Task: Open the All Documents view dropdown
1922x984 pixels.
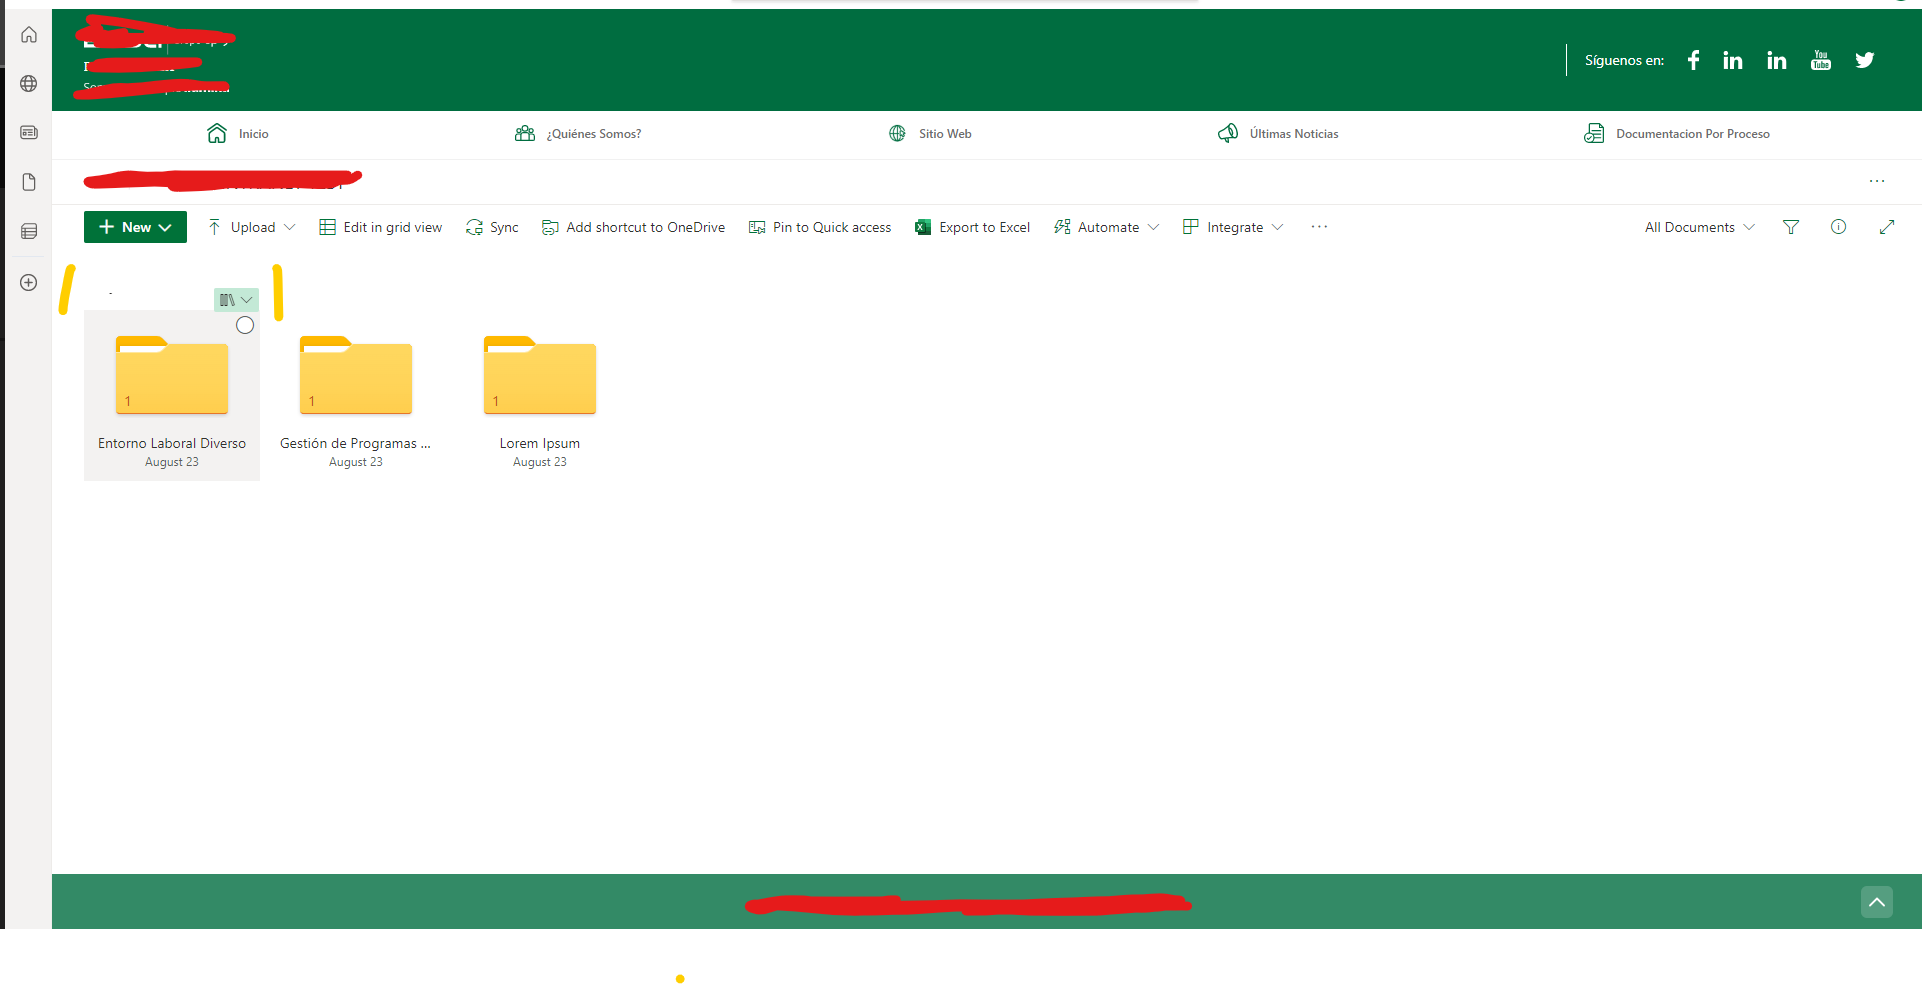Action: click(1697, 227)
